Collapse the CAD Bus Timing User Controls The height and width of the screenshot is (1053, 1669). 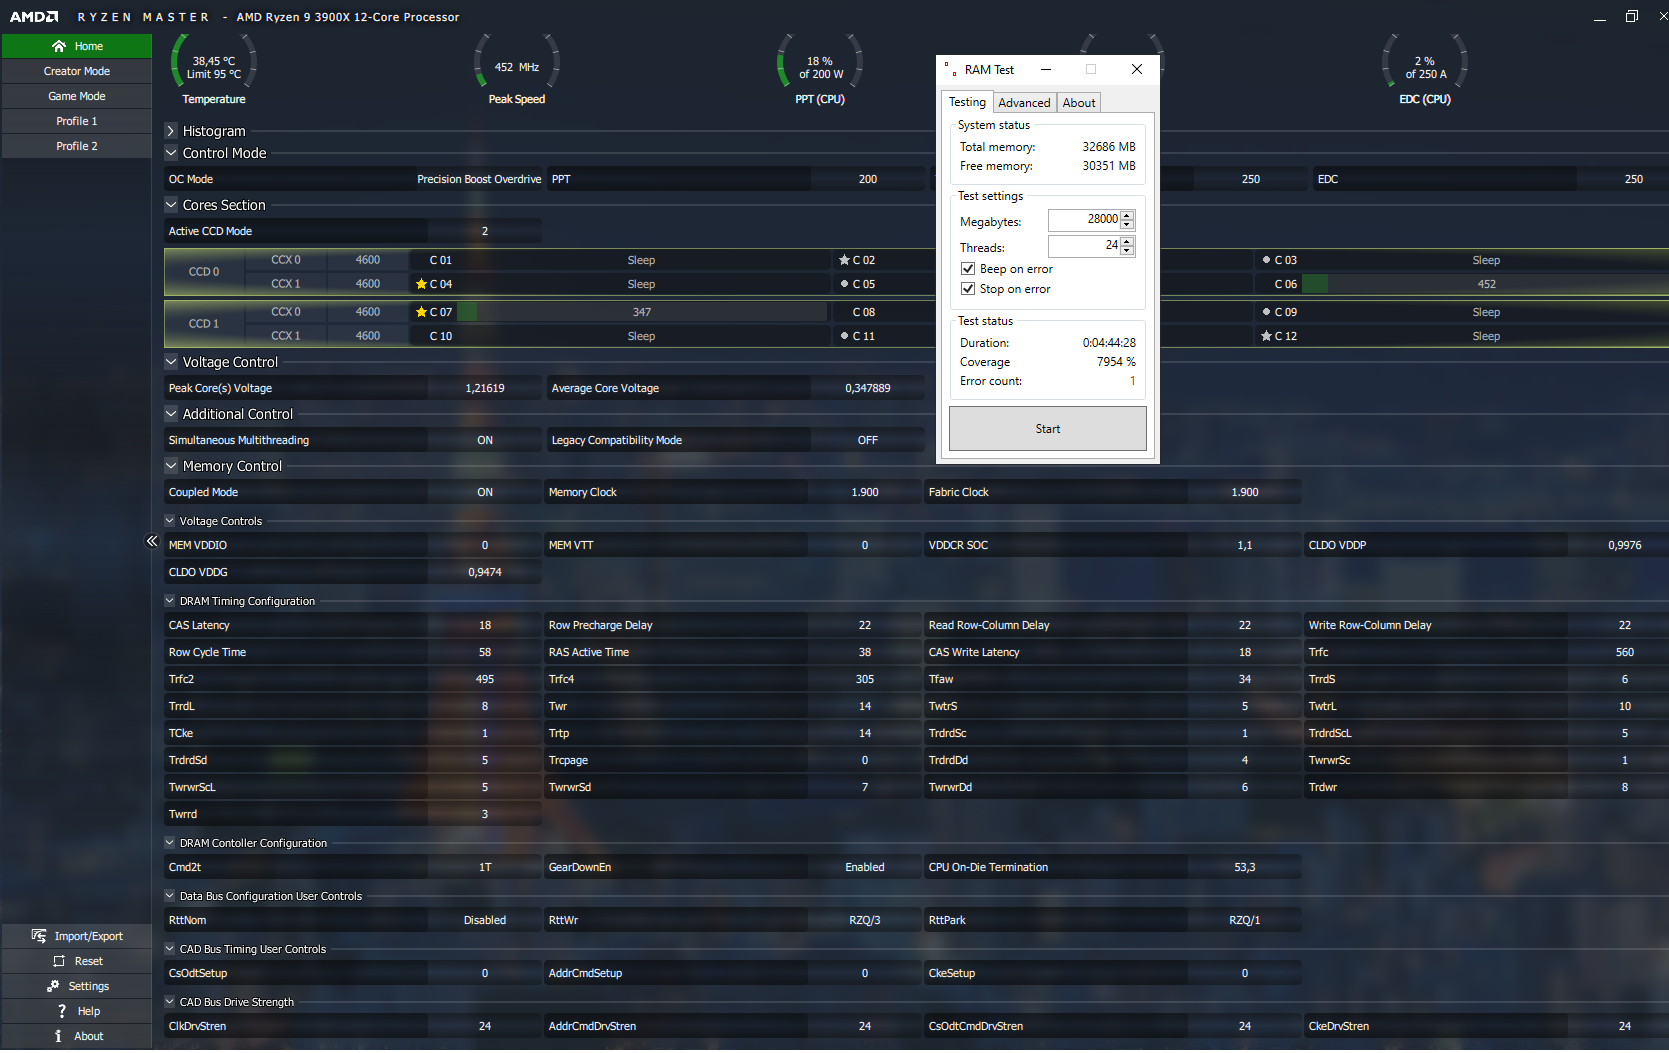170,949
